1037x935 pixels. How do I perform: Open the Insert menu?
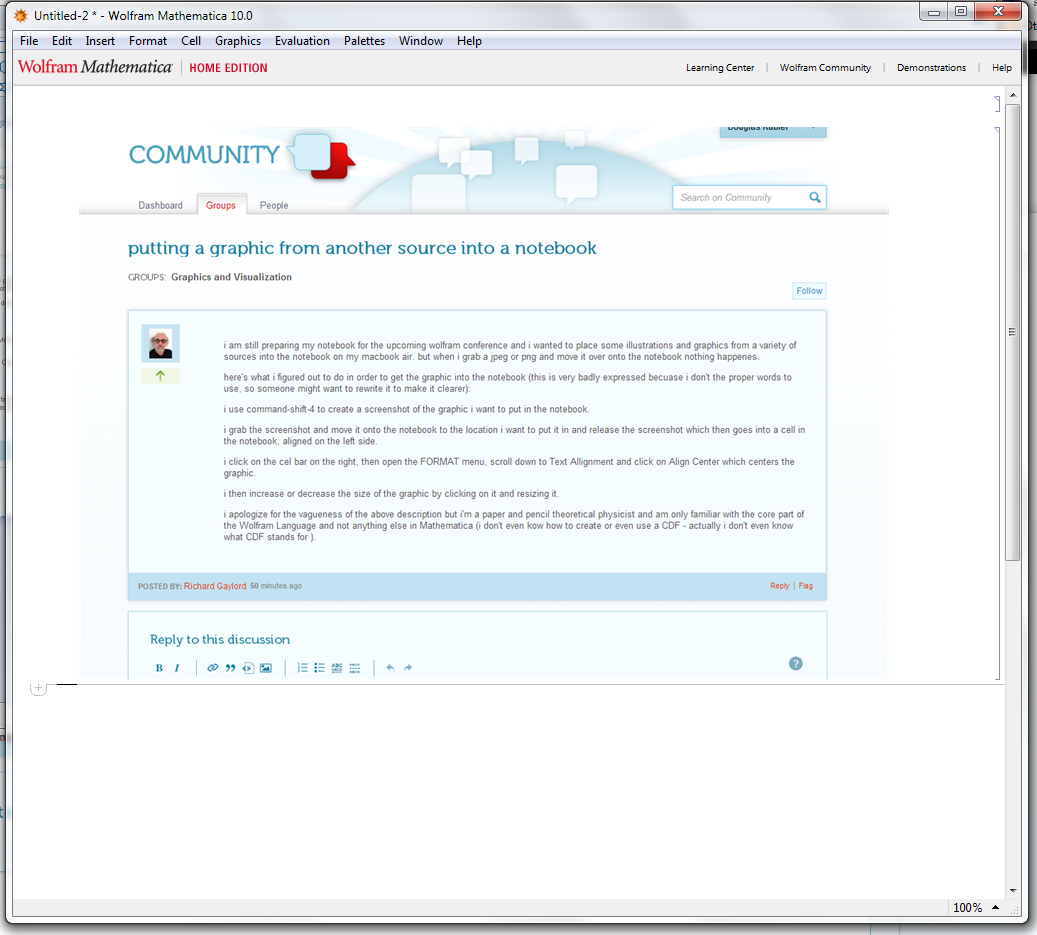pos(100,41)
